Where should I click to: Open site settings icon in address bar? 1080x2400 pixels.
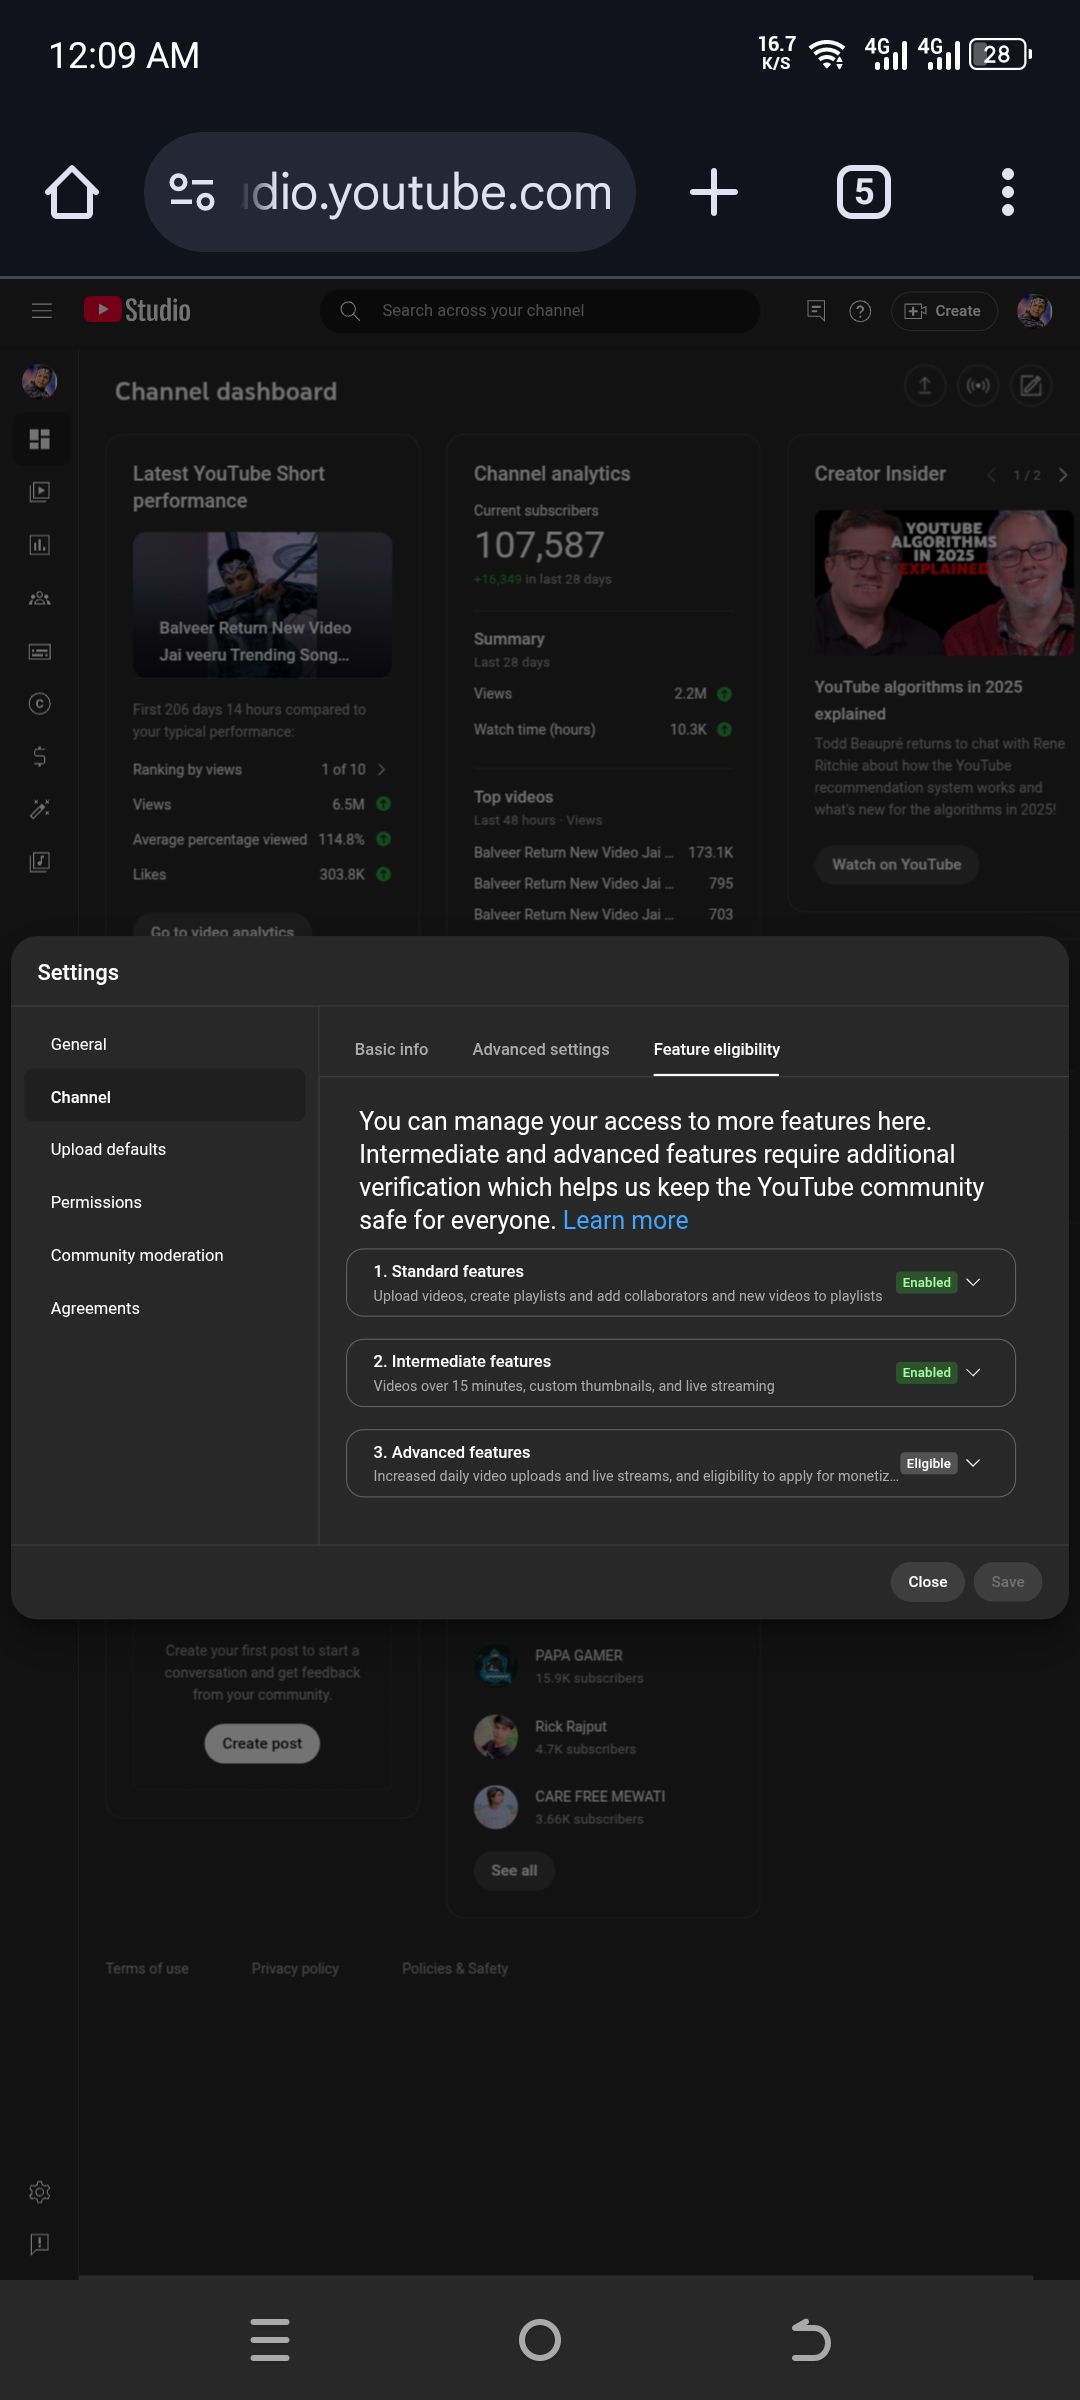pyautogui.click(x=192, y=192)
